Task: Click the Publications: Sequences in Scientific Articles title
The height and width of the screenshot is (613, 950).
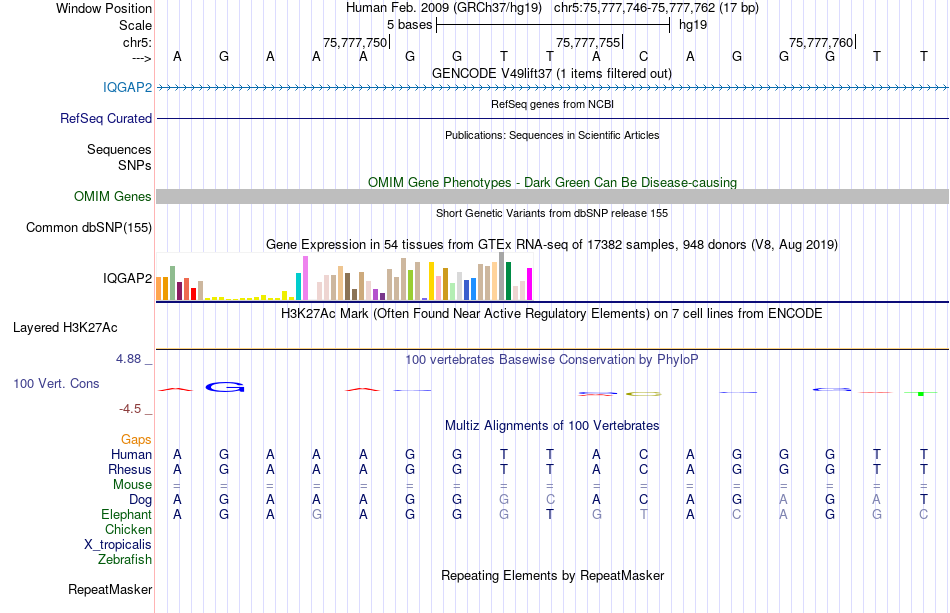Action: 552,135
